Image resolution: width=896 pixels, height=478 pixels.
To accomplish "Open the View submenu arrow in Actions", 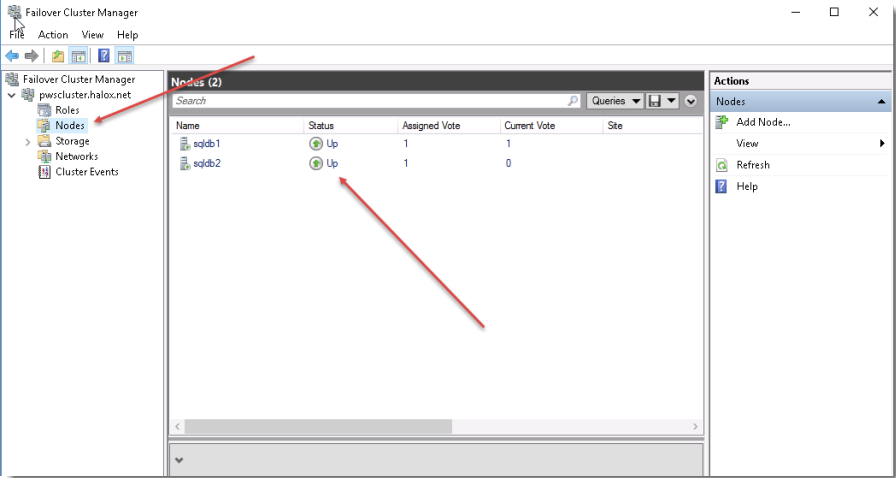I will [x=882, y=144].
